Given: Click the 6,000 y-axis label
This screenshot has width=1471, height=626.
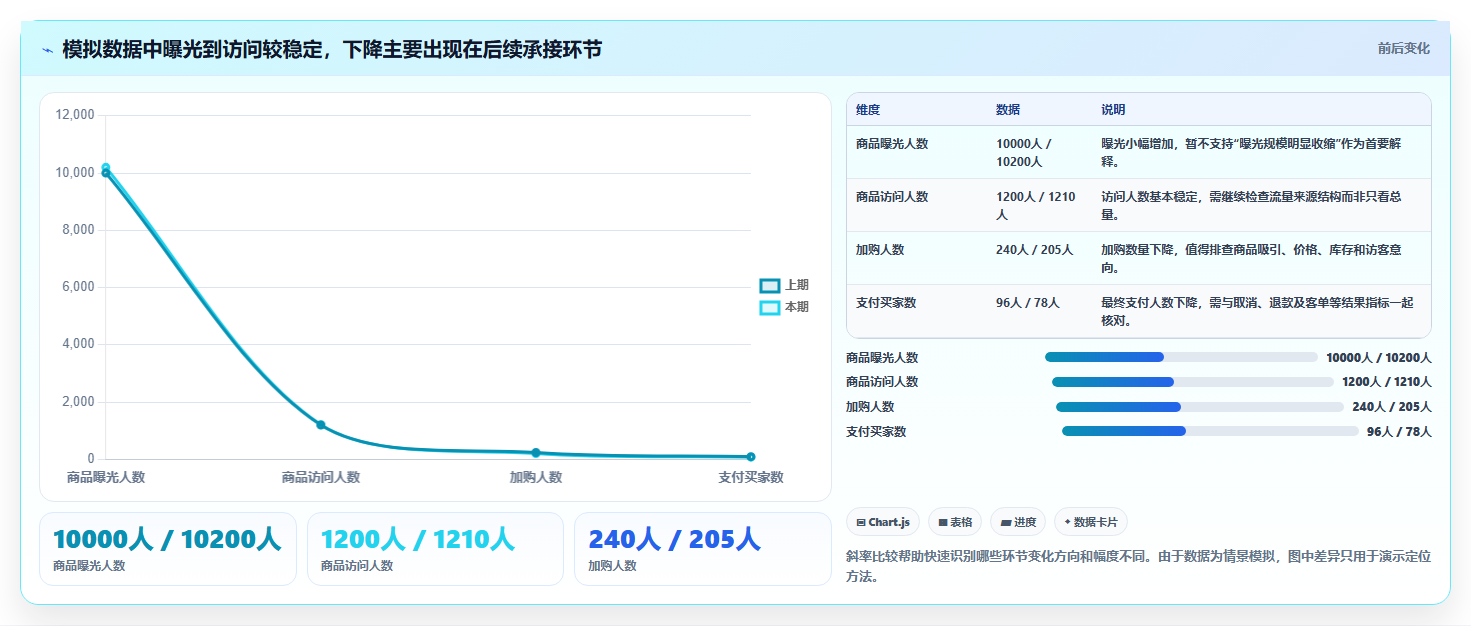Looking at the screenshot, I should pos(79,287).
